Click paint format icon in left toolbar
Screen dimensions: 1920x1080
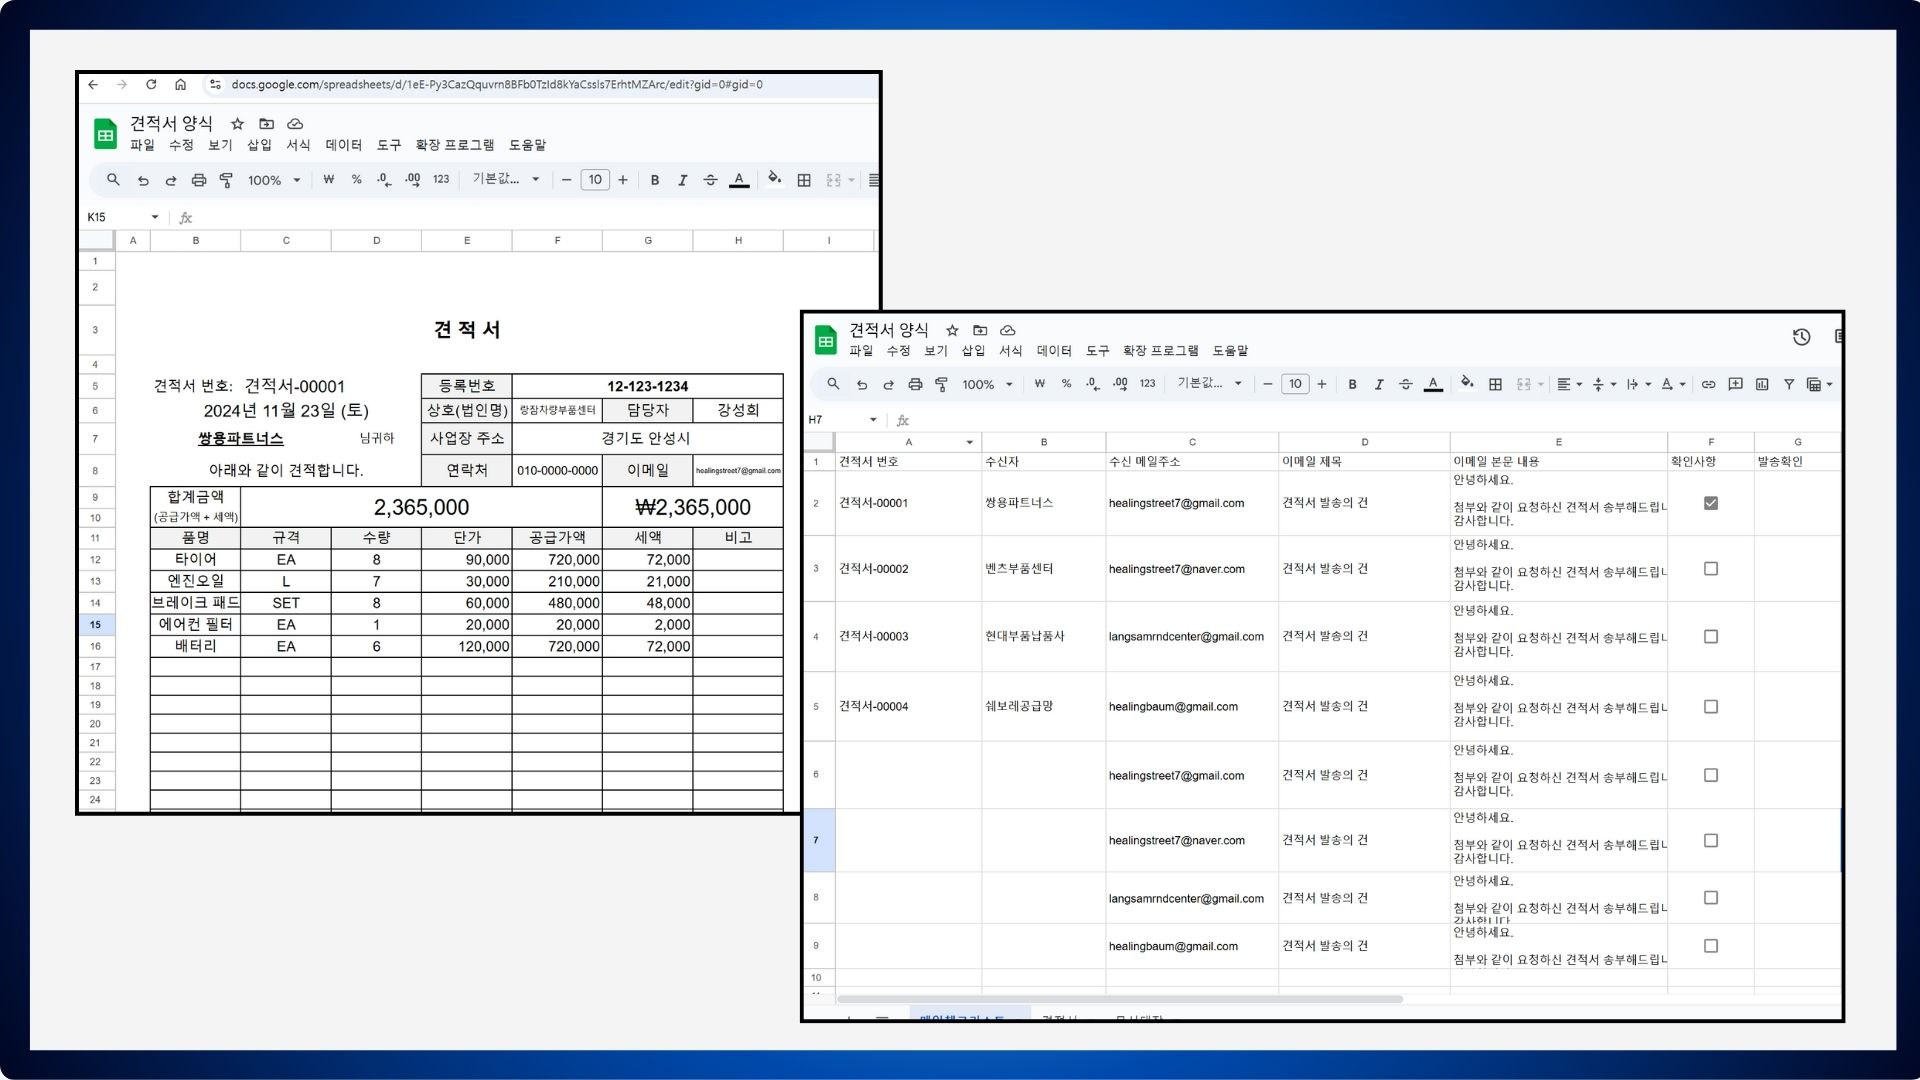pos(226,180)
